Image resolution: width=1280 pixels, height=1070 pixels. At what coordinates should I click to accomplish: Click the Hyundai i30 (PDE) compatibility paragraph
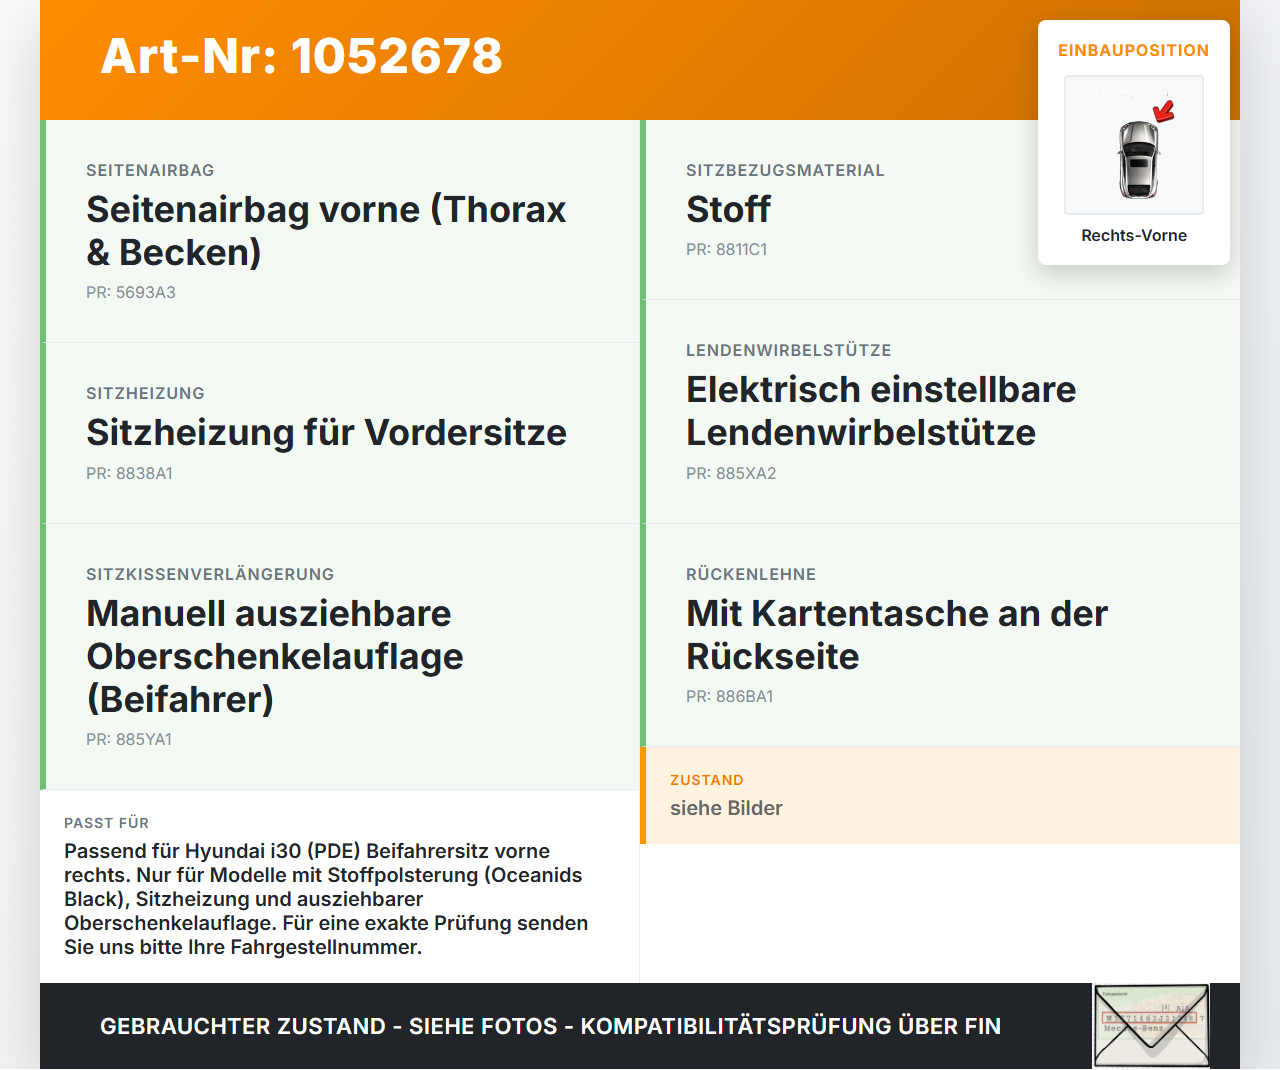tap(326, 899)
